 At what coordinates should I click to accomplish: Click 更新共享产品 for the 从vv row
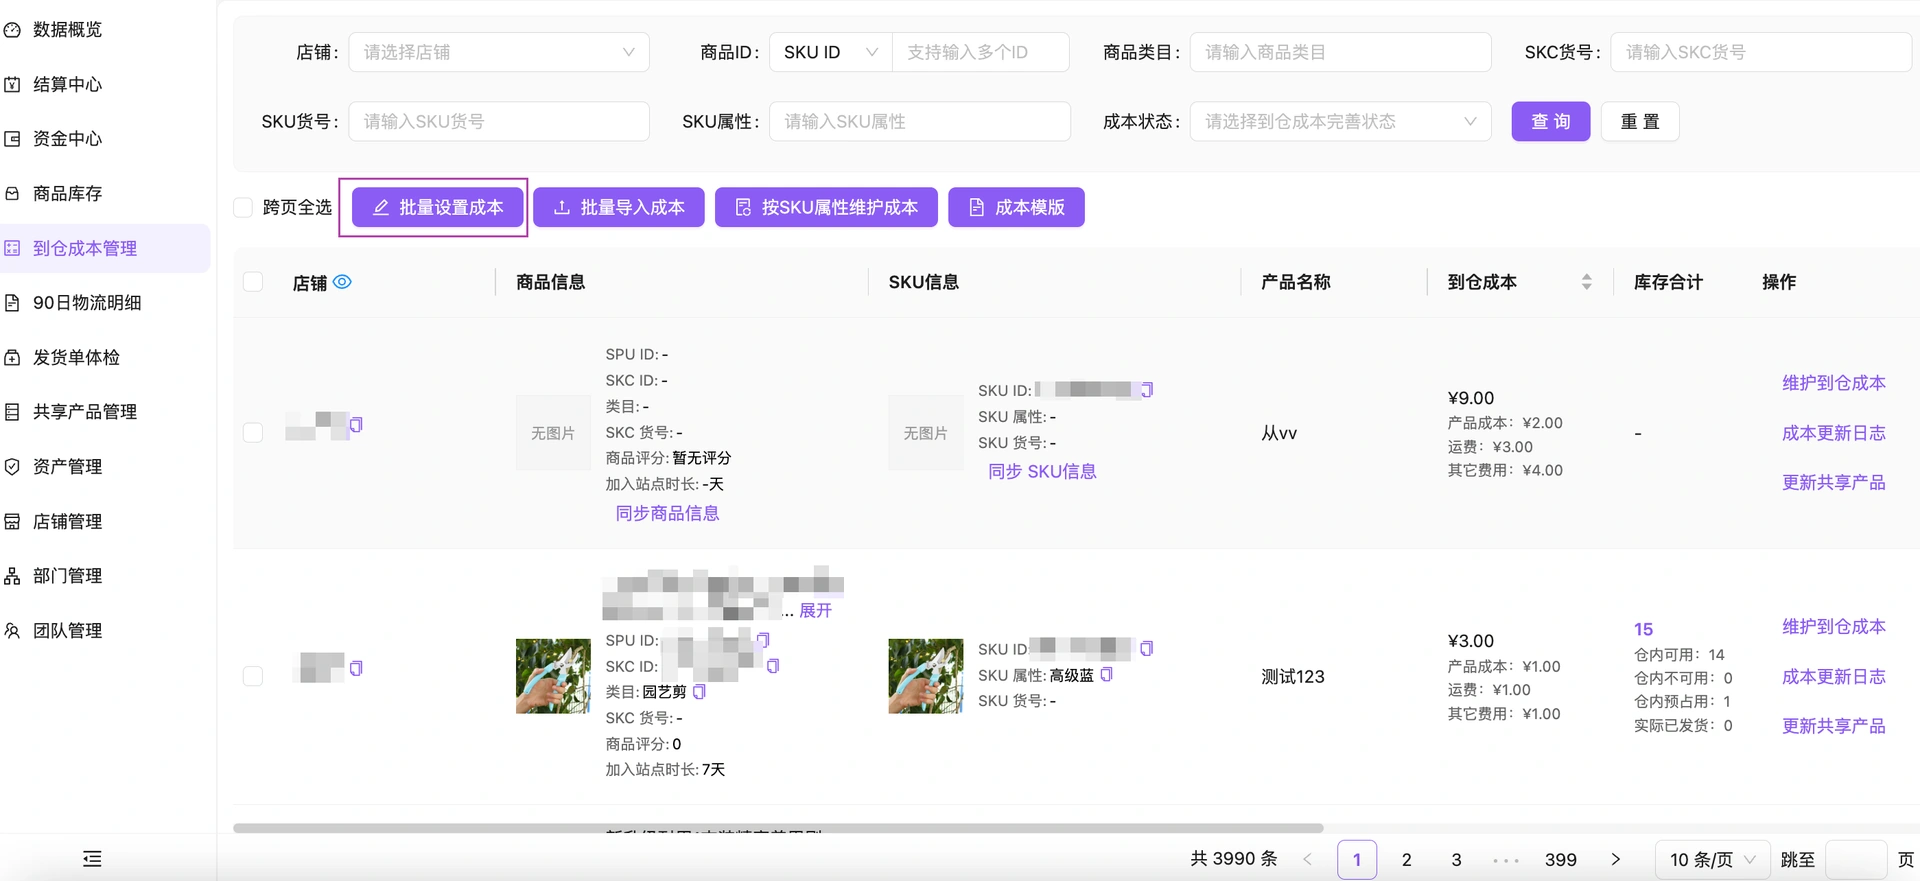pyautogui.click(x=1834, y=483)
